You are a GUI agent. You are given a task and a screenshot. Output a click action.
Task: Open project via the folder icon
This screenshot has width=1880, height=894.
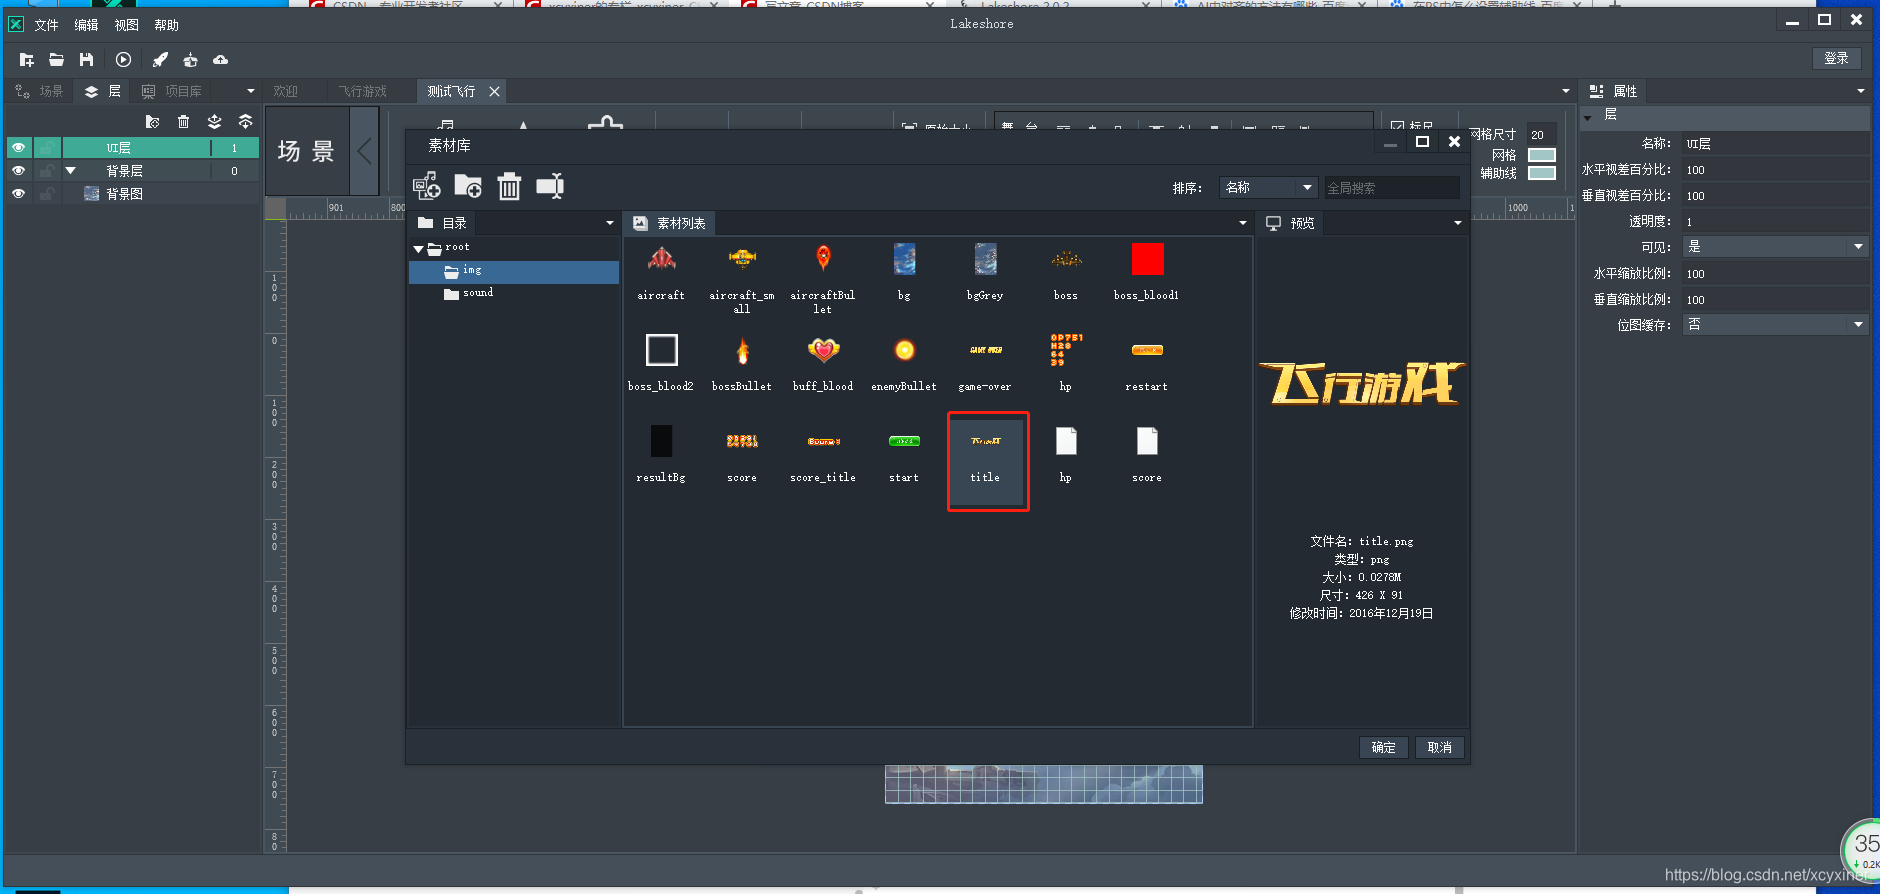click(x=57, y=60)
